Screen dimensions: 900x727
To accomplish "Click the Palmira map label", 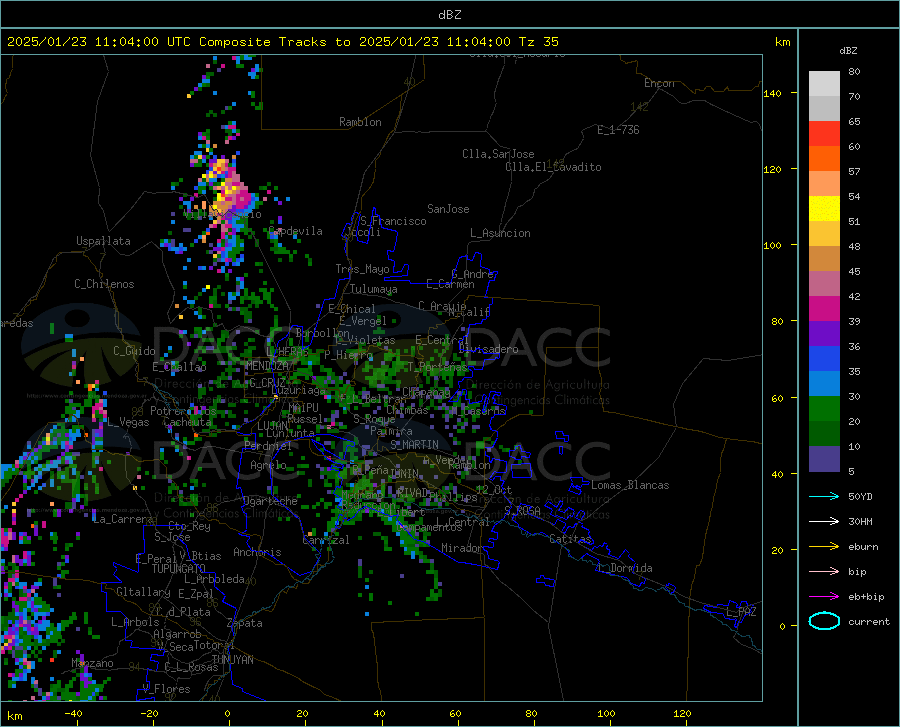I will [x=391, y=430].
